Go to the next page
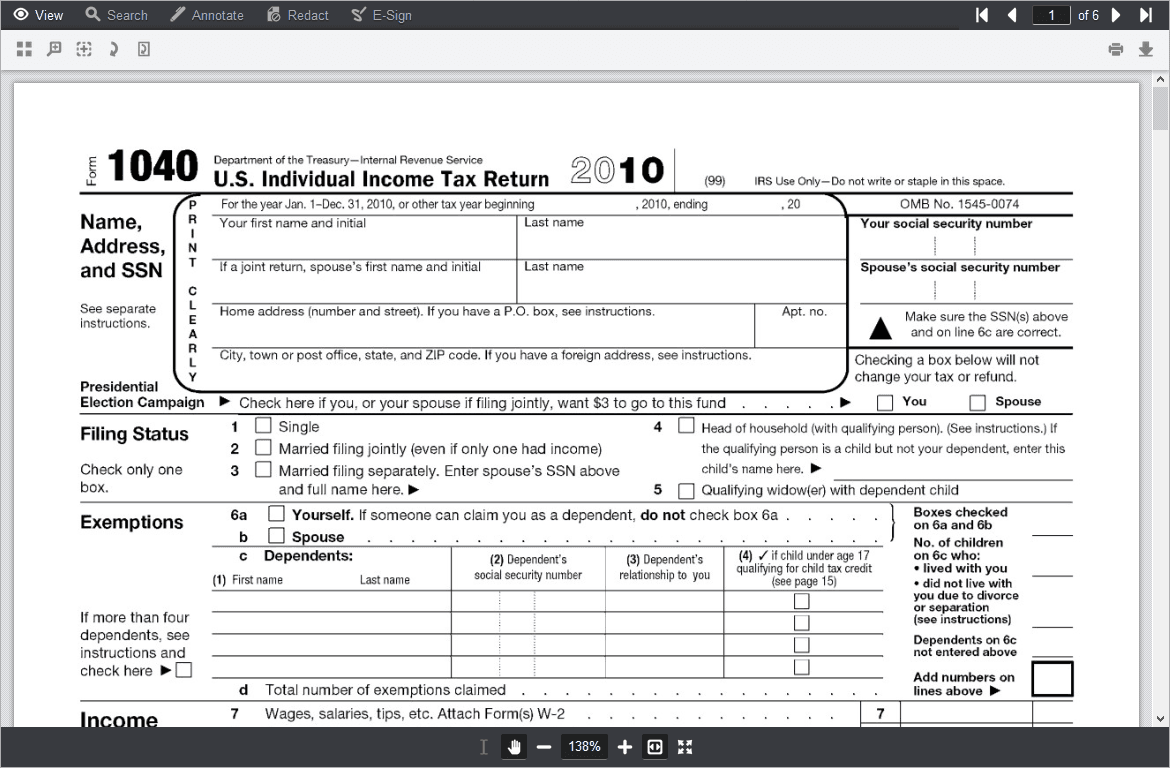 1116,15
